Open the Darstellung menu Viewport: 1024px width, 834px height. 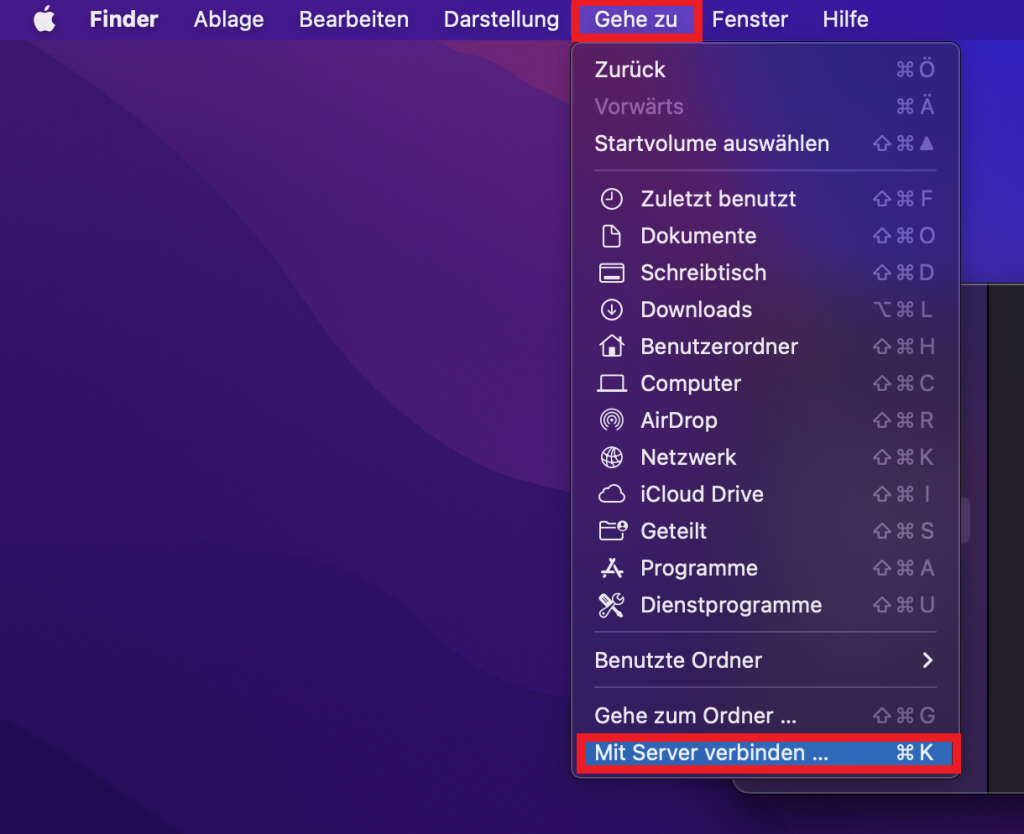[501, 19]
